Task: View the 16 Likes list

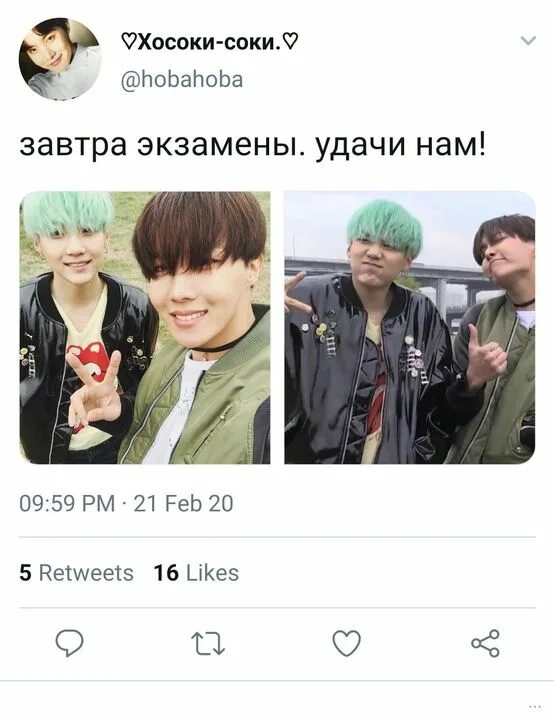Action: pyautogui.click(x=196, y=573)
